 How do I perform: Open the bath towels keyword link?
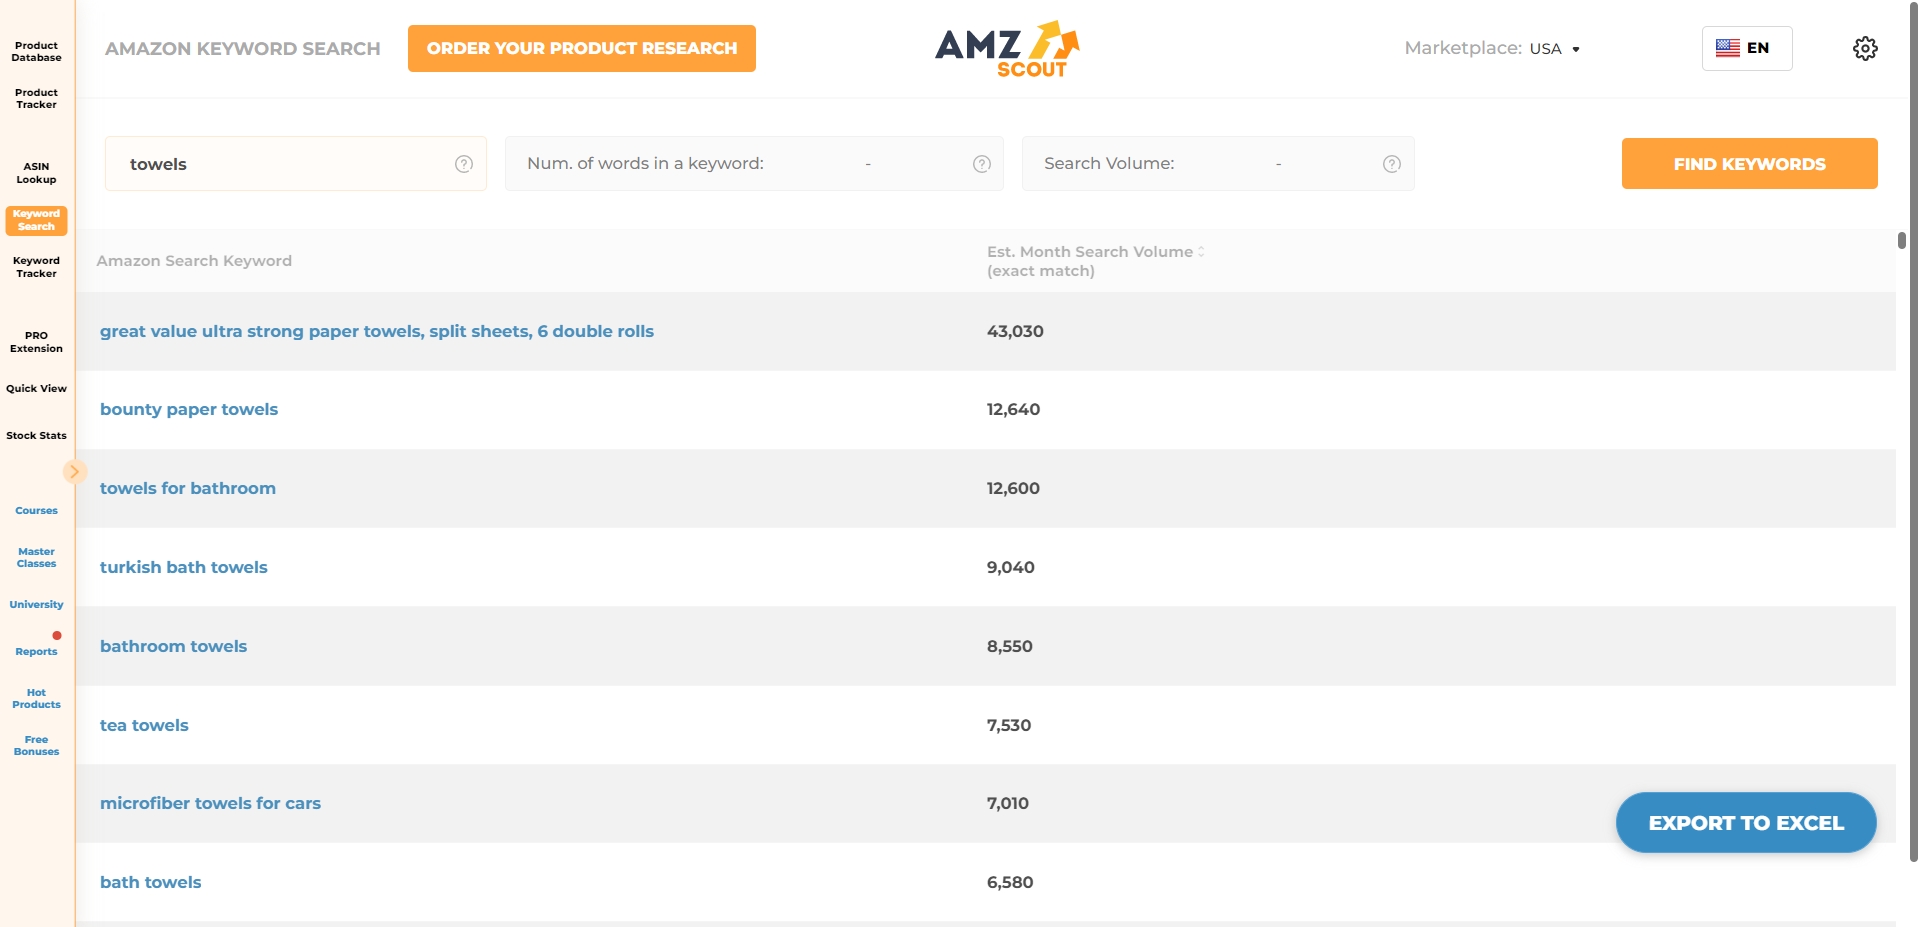150,882
